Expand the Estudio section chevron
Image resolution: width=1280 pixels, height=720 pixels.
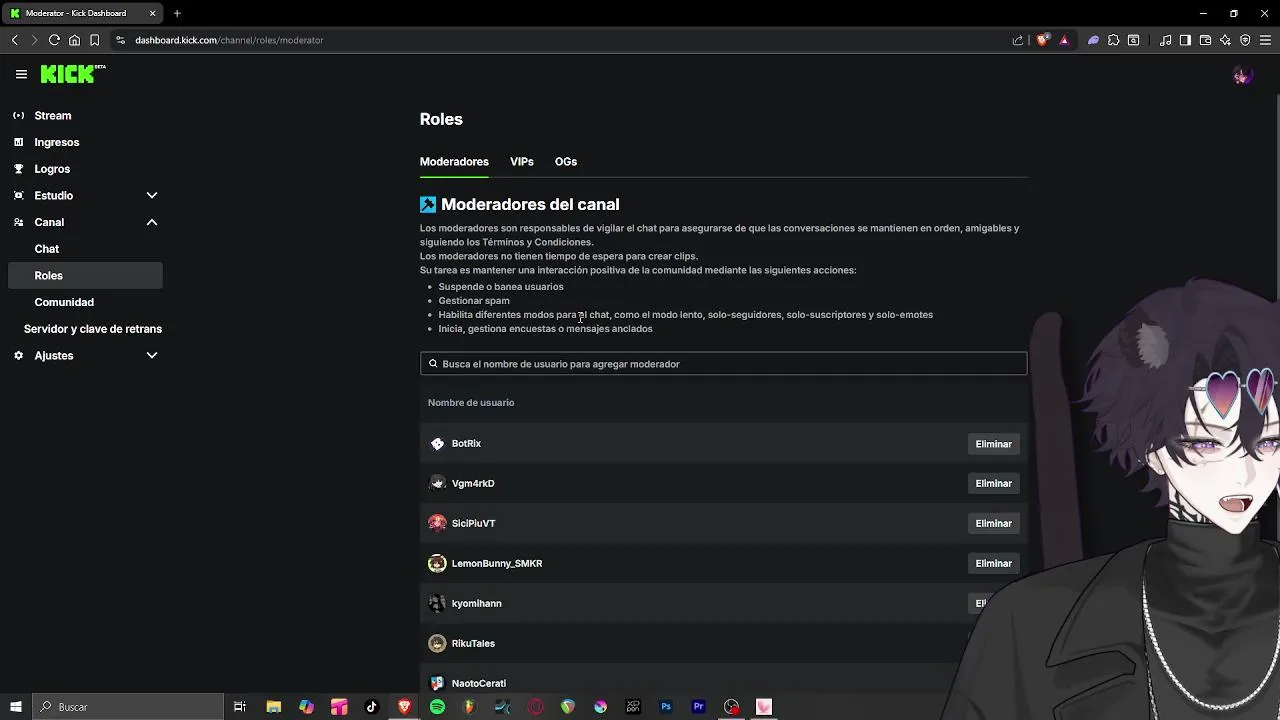click(152, 195)
